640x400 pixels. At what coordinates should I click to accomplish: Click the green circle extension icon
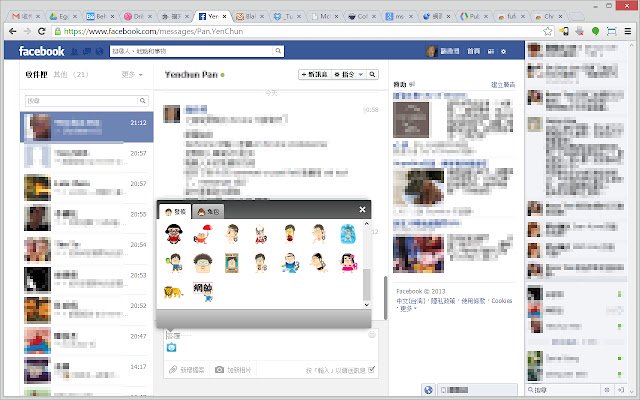(596, 31)
